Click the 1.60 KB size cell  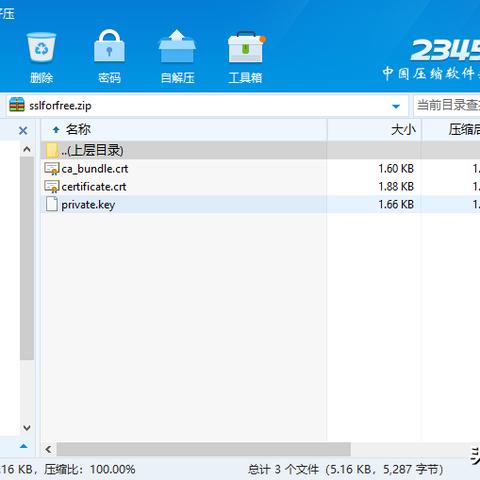tap(396, 169)
